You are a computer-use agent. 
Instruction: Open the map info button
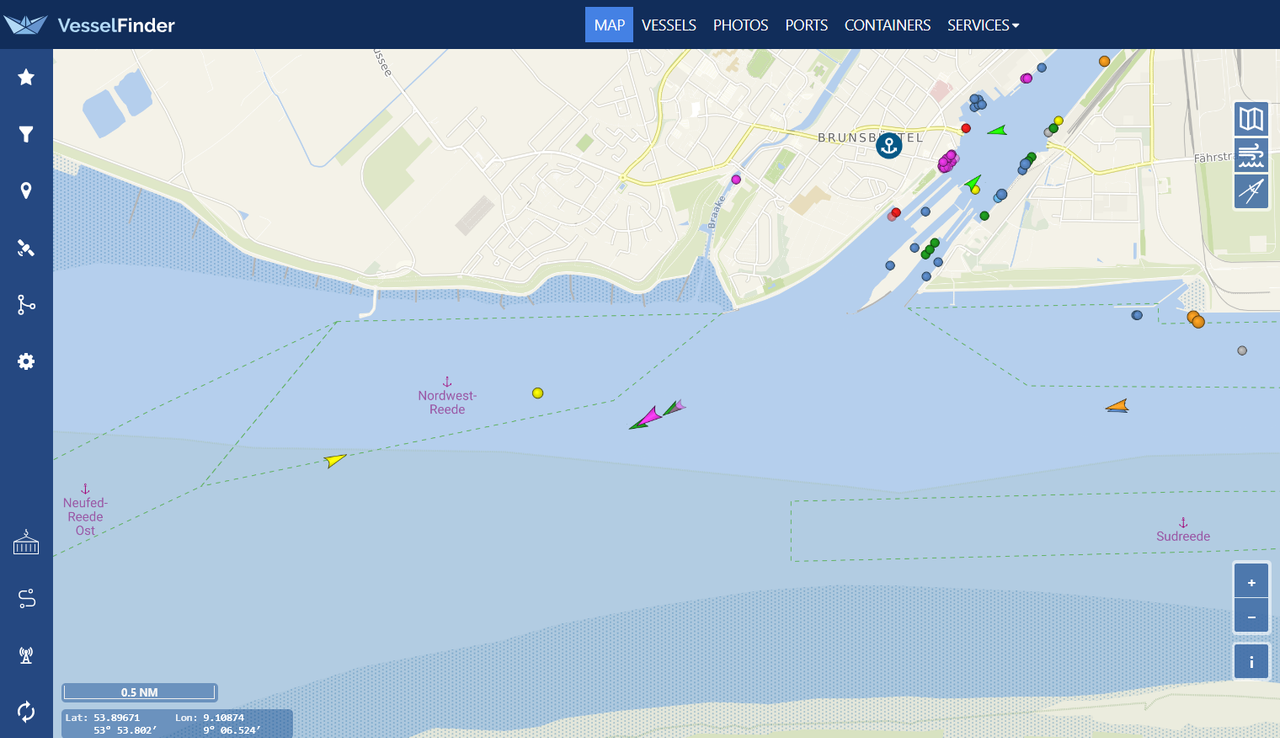pyautogui.click(x=1251, y=662)
